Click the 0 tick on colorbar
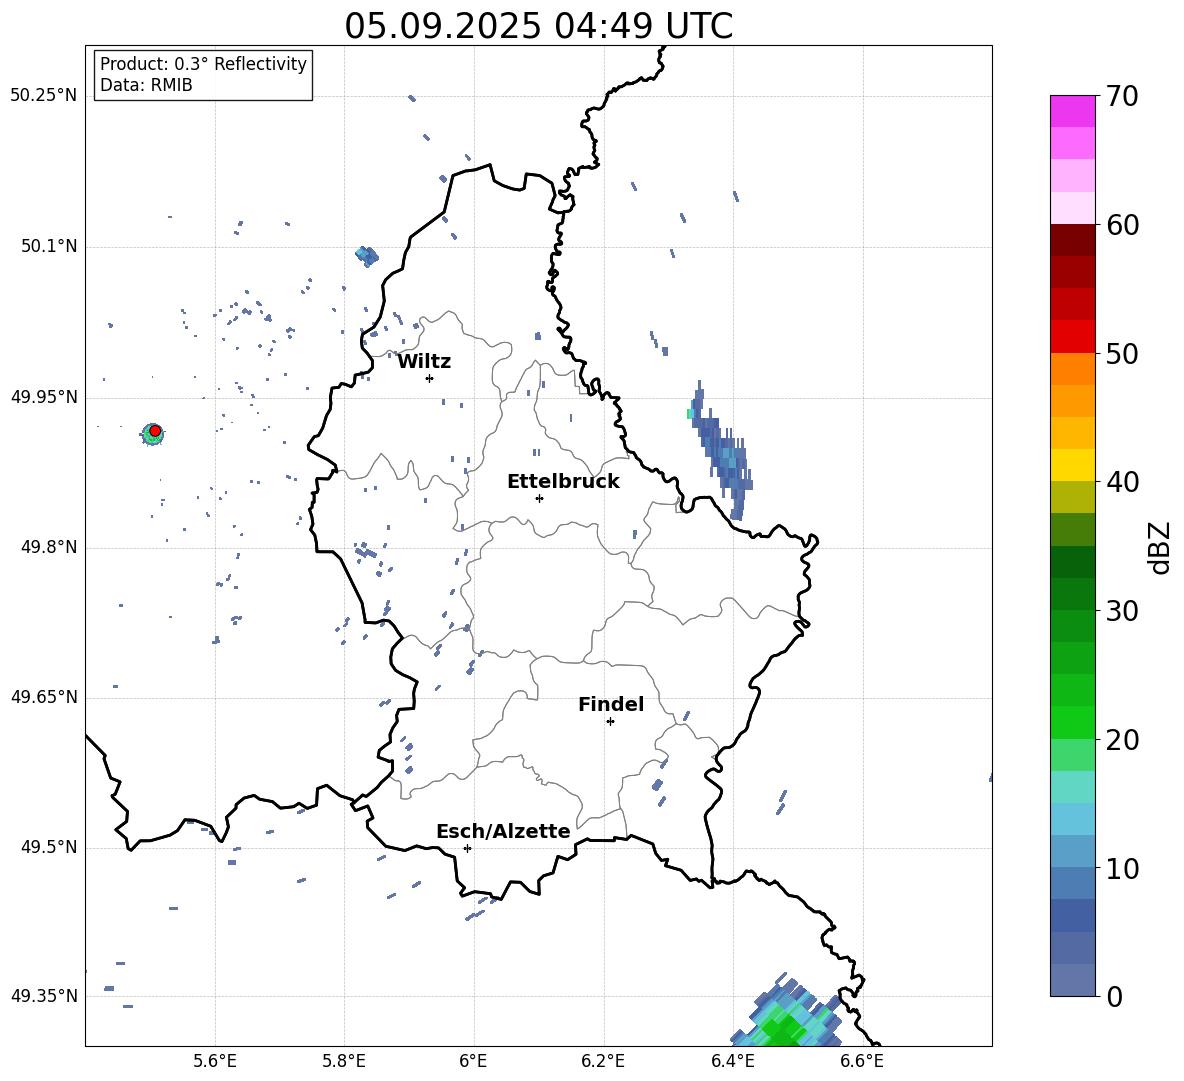 point(1114,996)
